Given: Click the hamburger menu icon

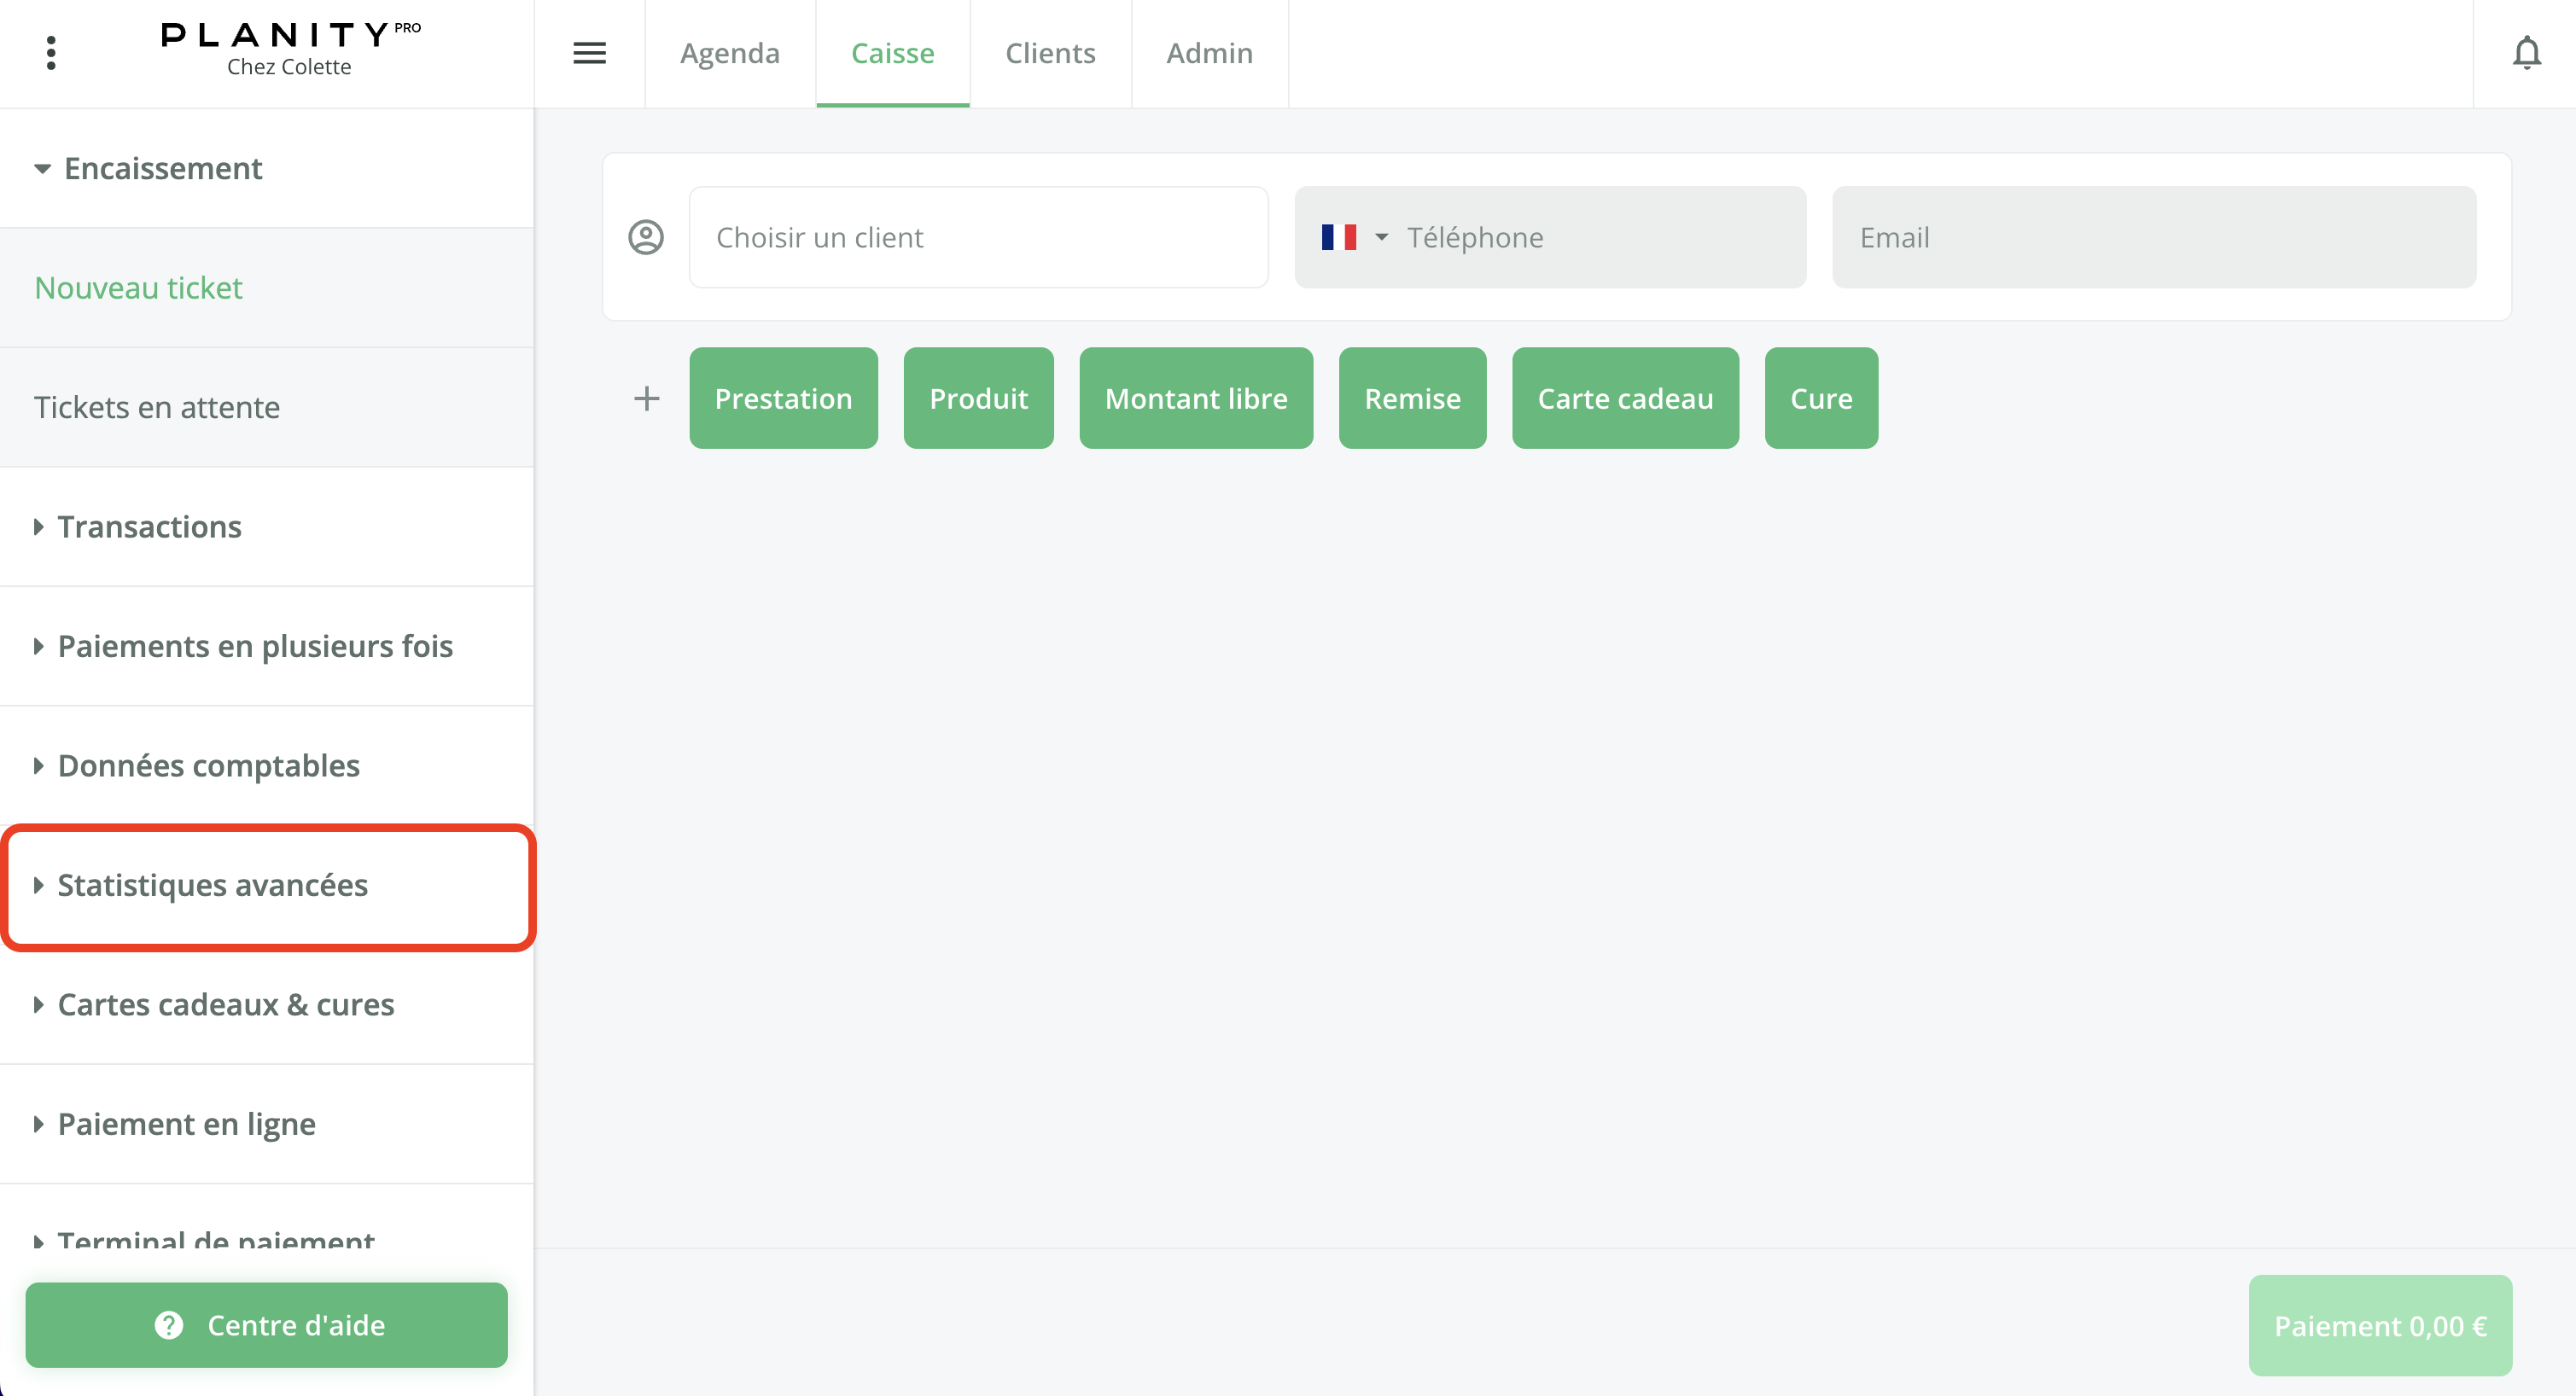Looking at the screenshot, I should coord(589,53).
